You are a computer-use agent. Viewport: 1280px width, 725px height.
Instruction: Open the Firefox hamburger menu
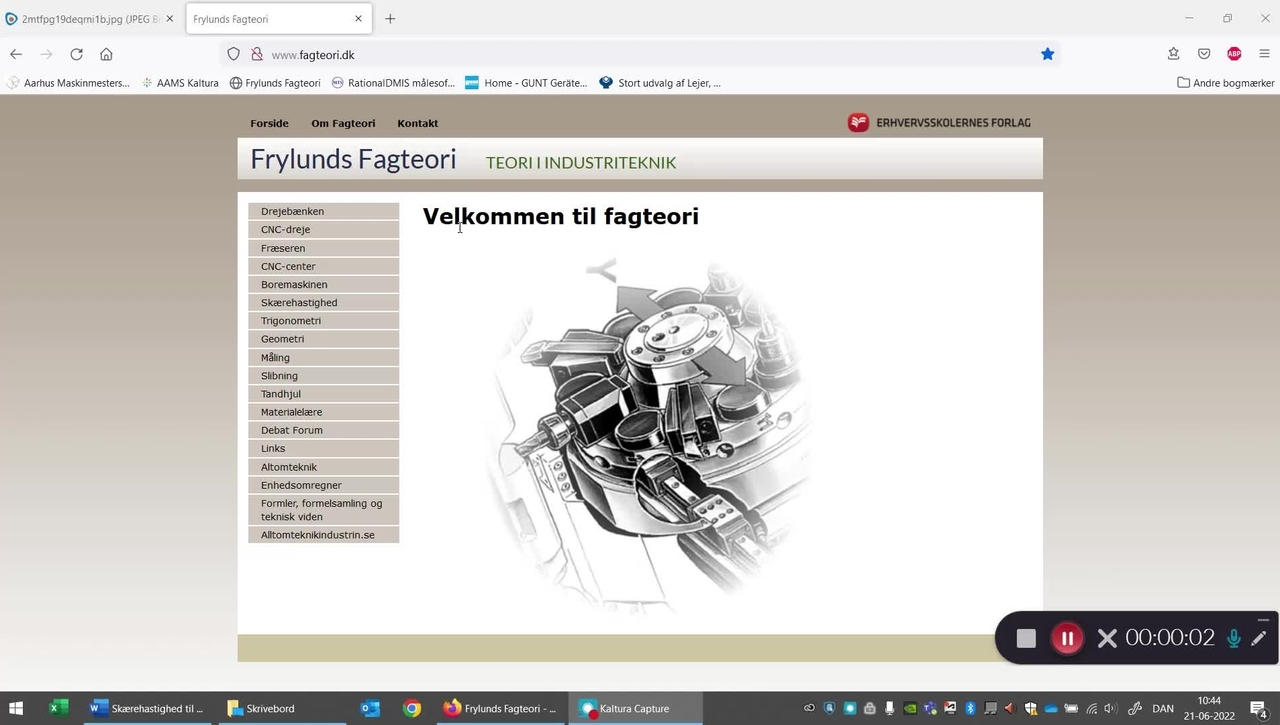click(1264, 54)
